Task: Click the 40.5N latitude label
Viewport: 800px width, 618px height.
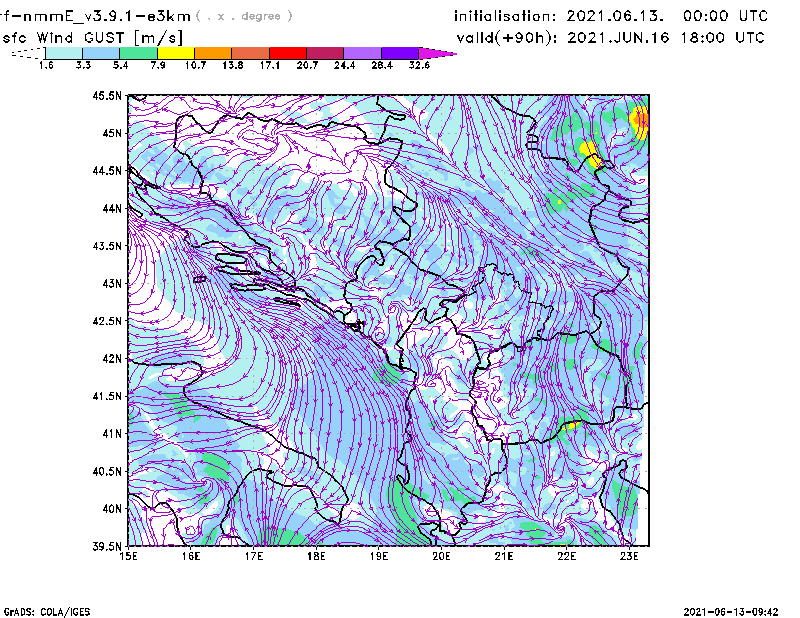Action: pos(107,471)
